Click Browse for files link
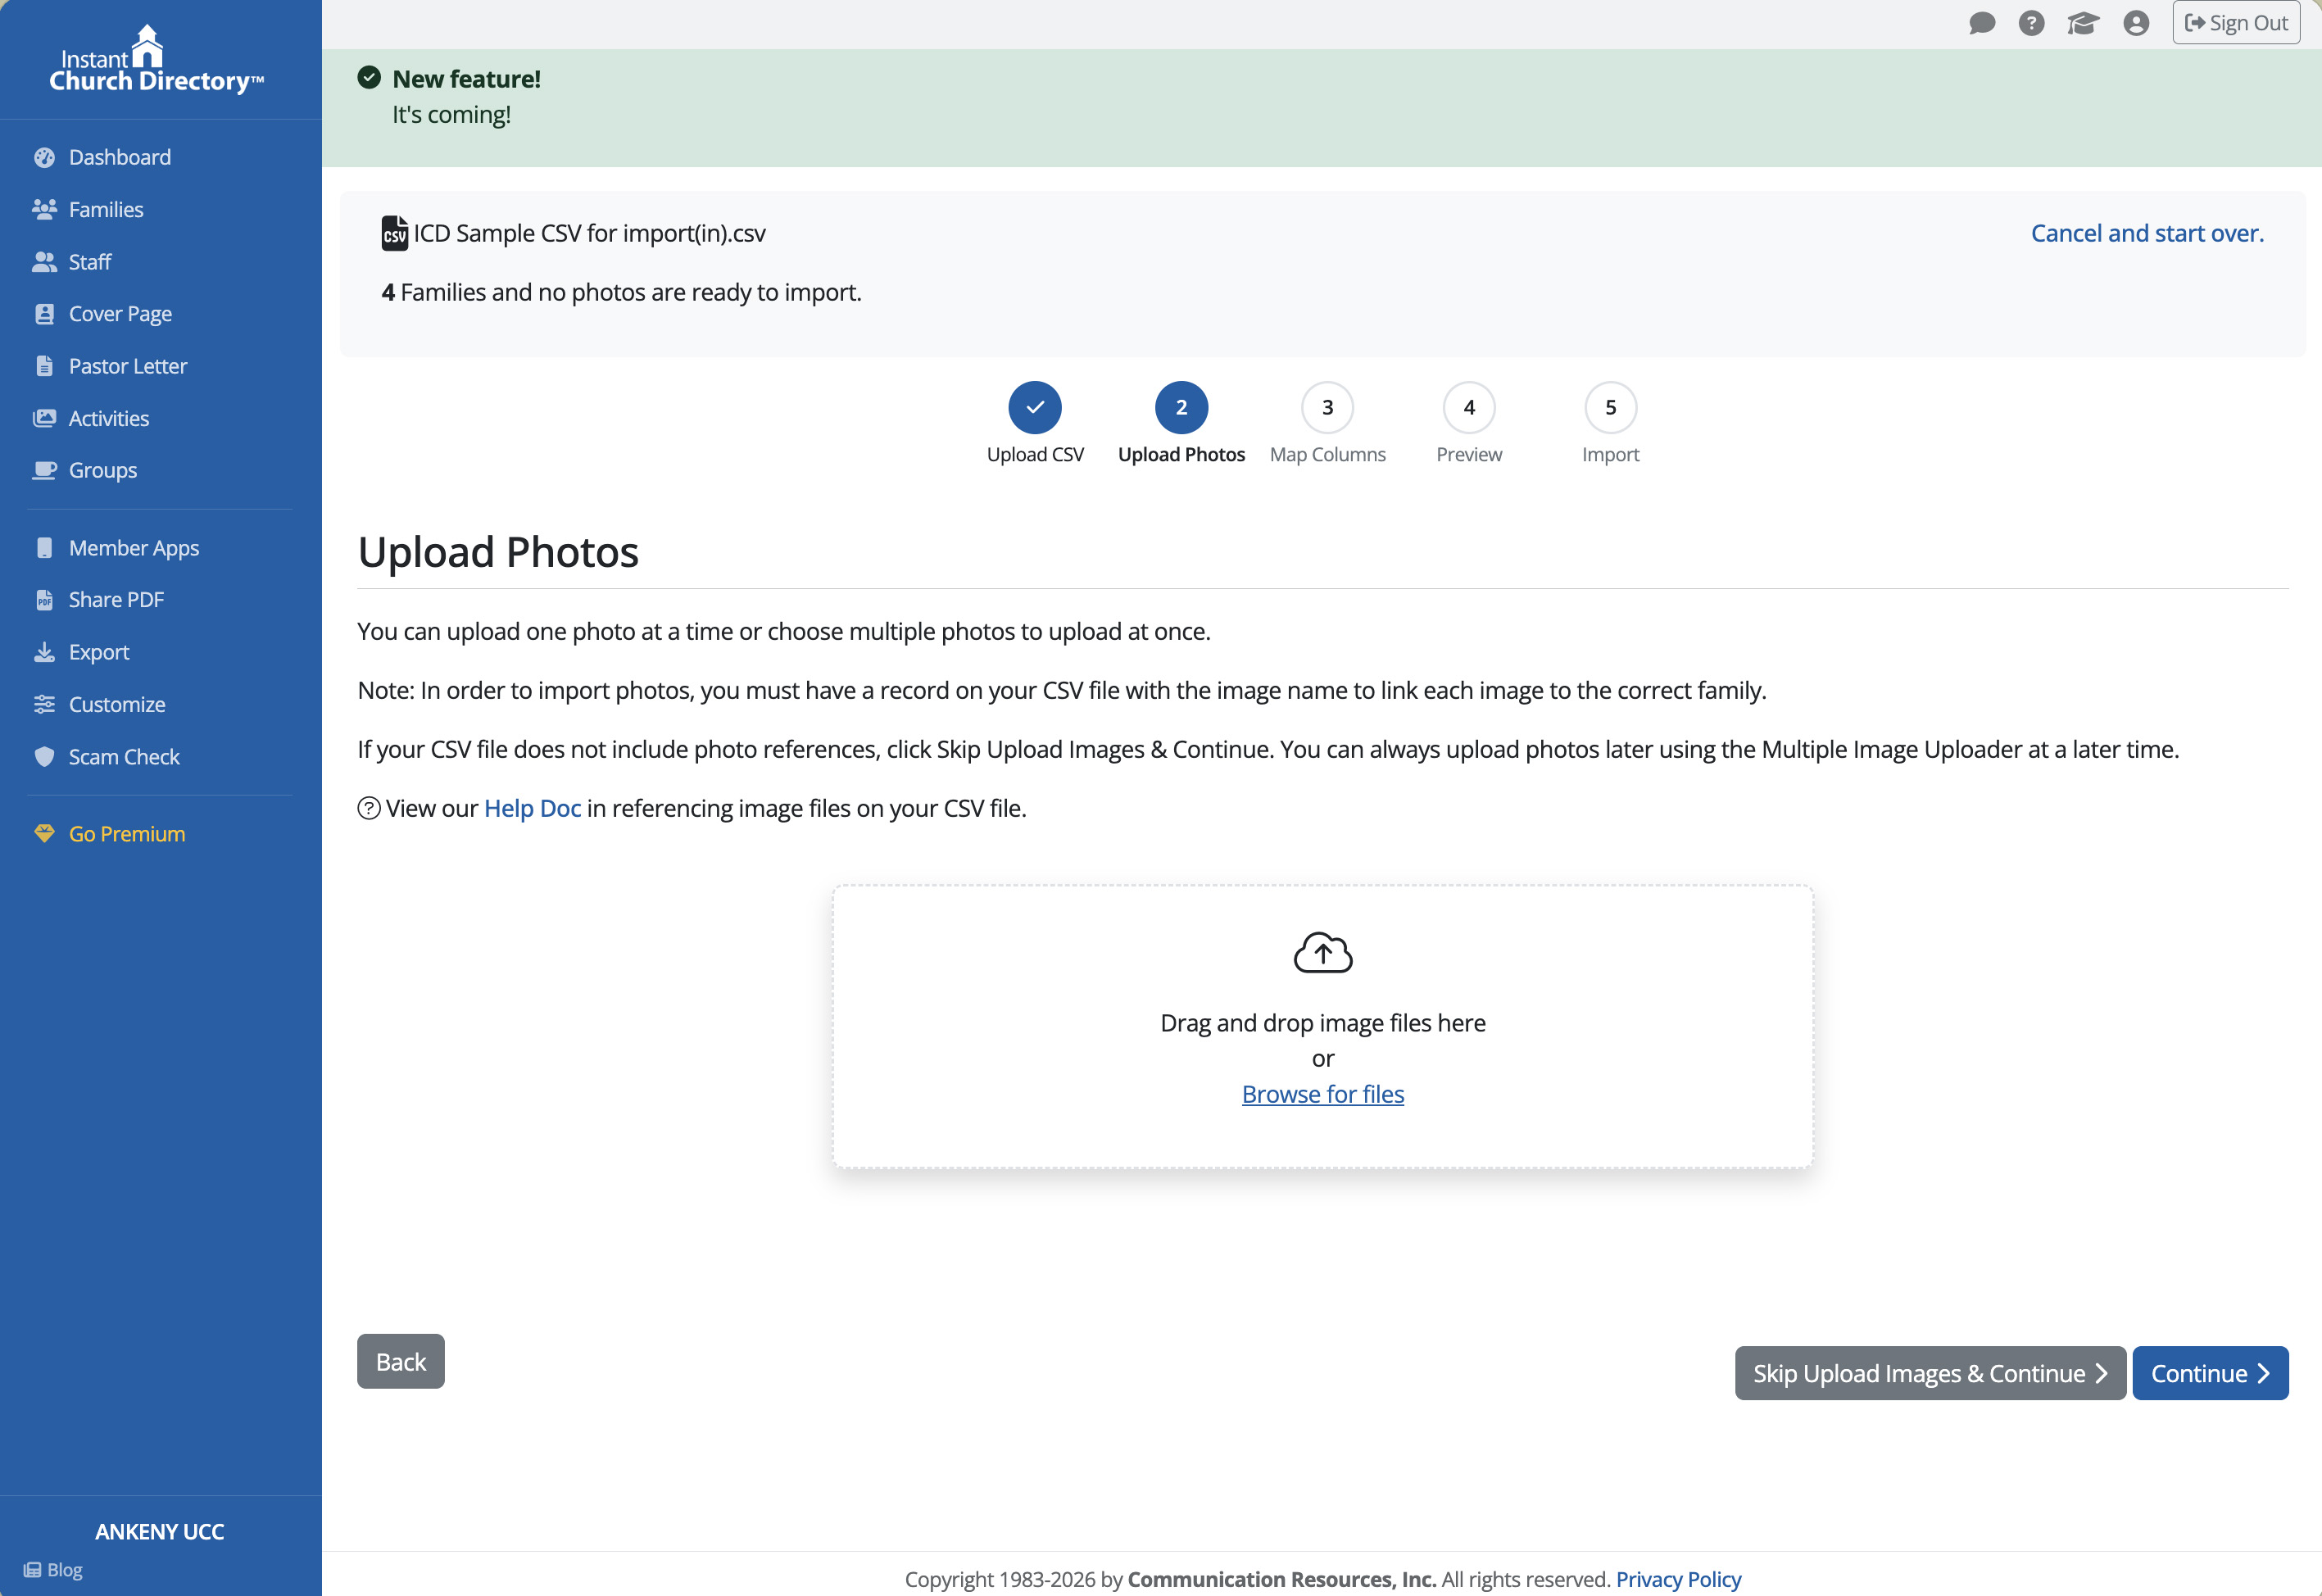 (1322, 1093)
